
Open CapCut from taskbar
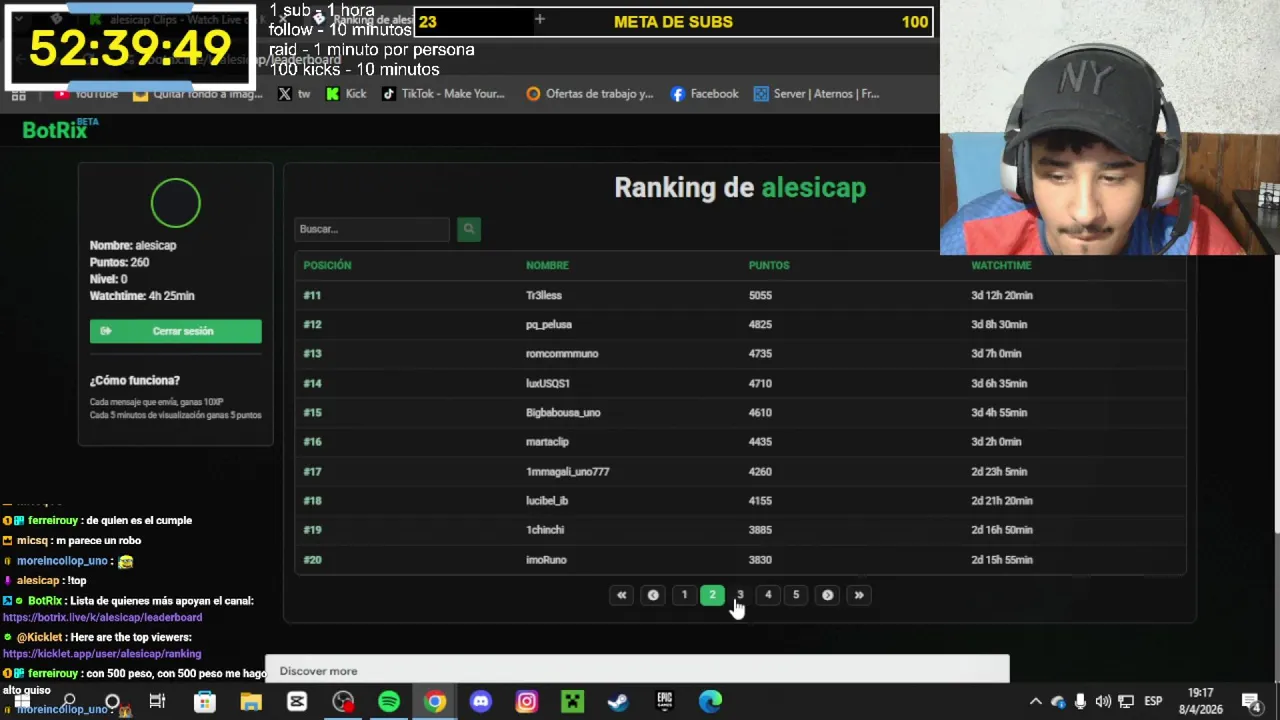click(x=297, y=701)
